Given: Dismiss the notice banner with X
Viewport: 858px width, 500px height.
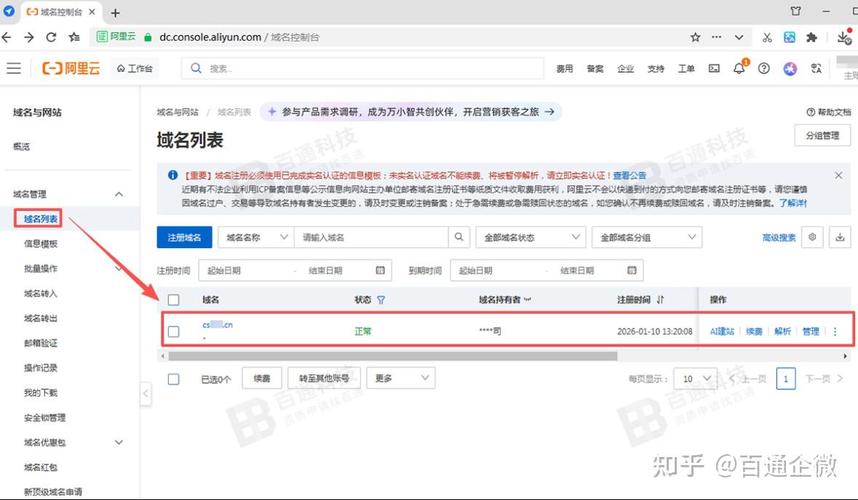Looking at the screenshot, I should pos(838,175).
